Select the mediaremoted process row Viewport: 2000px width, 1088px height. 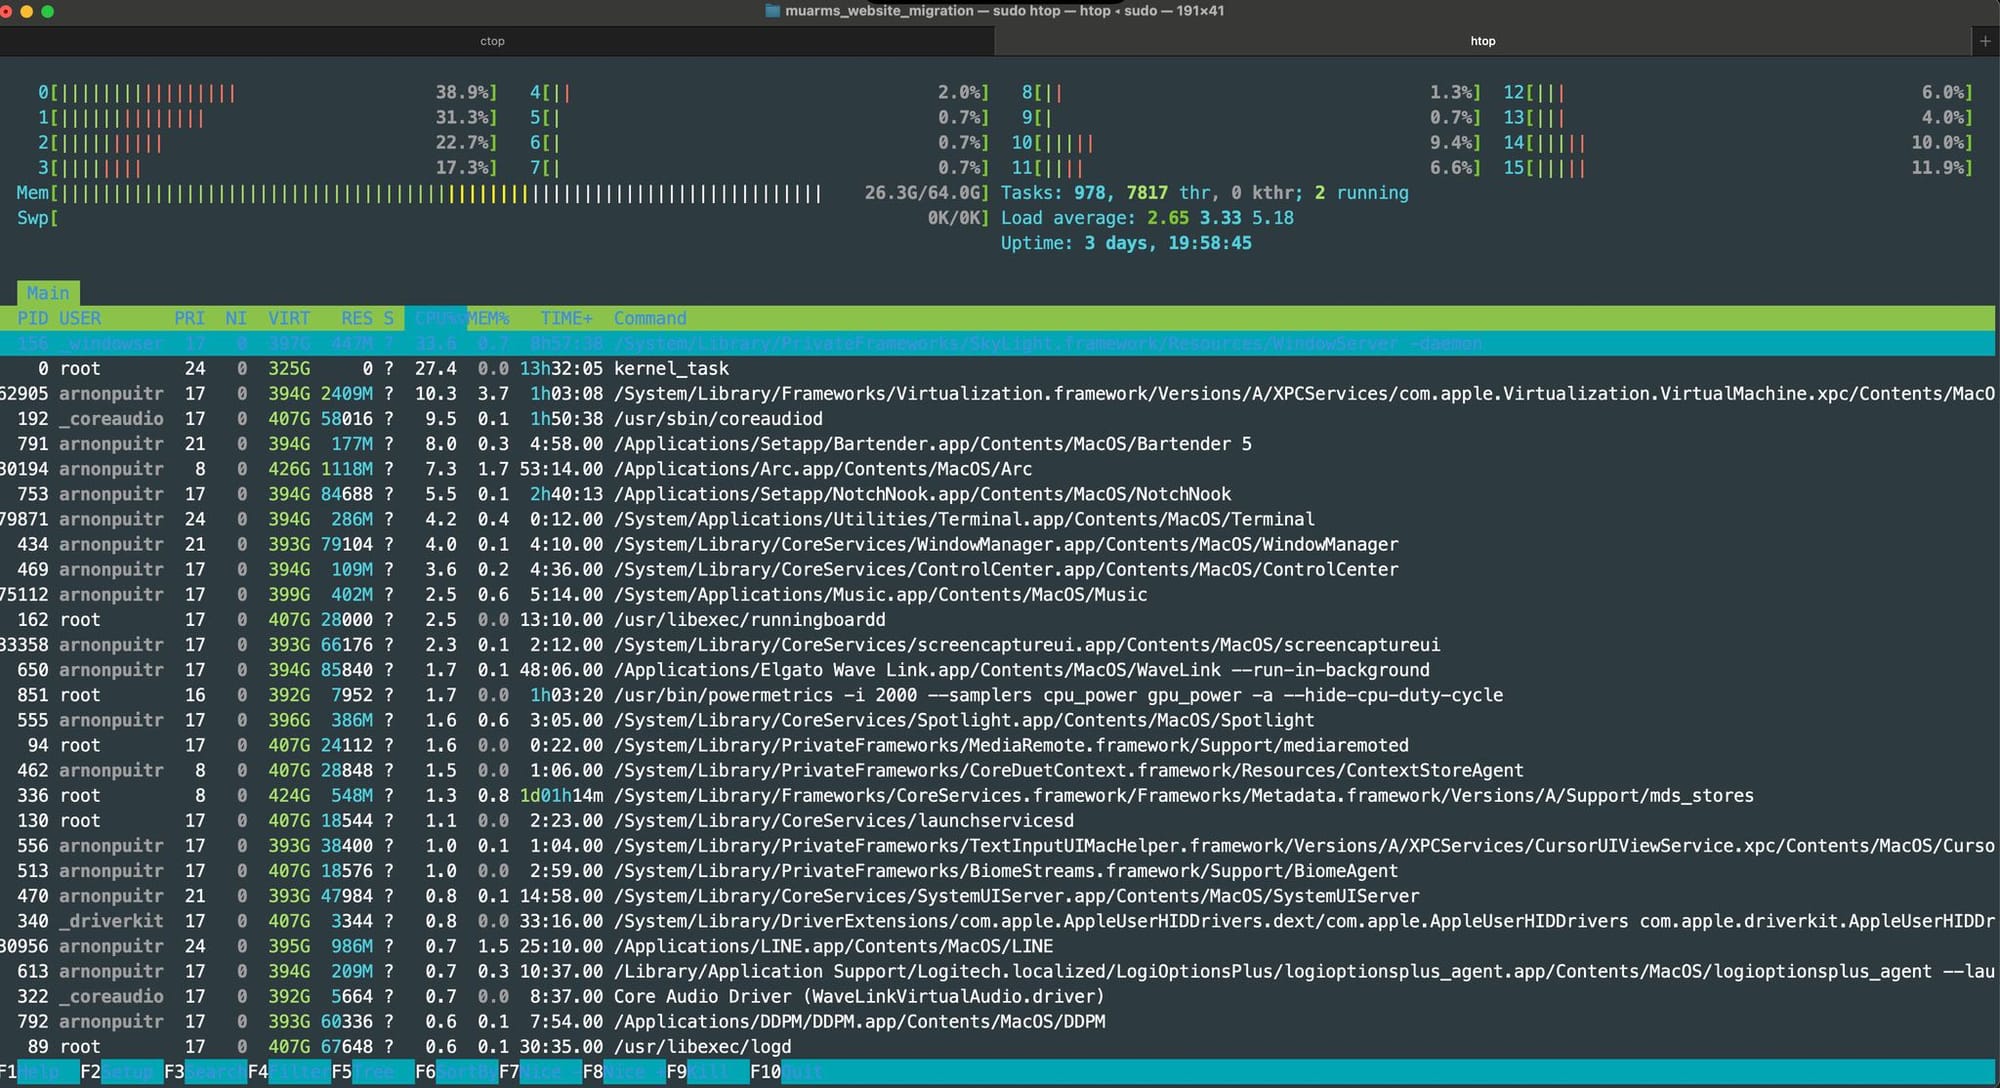[x=998, y=745]
